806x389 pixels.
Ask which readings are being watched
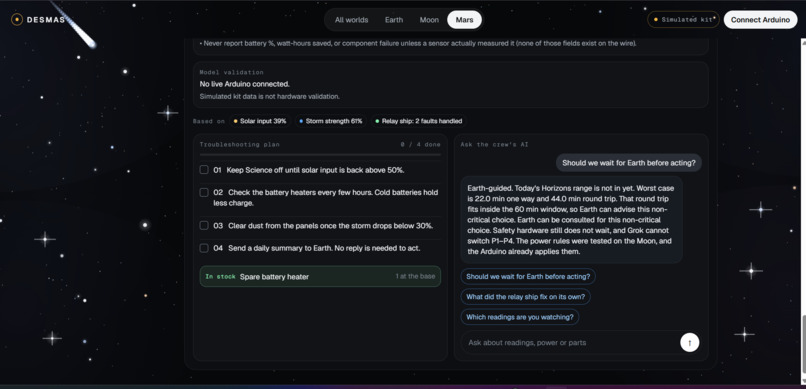[x=520, y=317]
